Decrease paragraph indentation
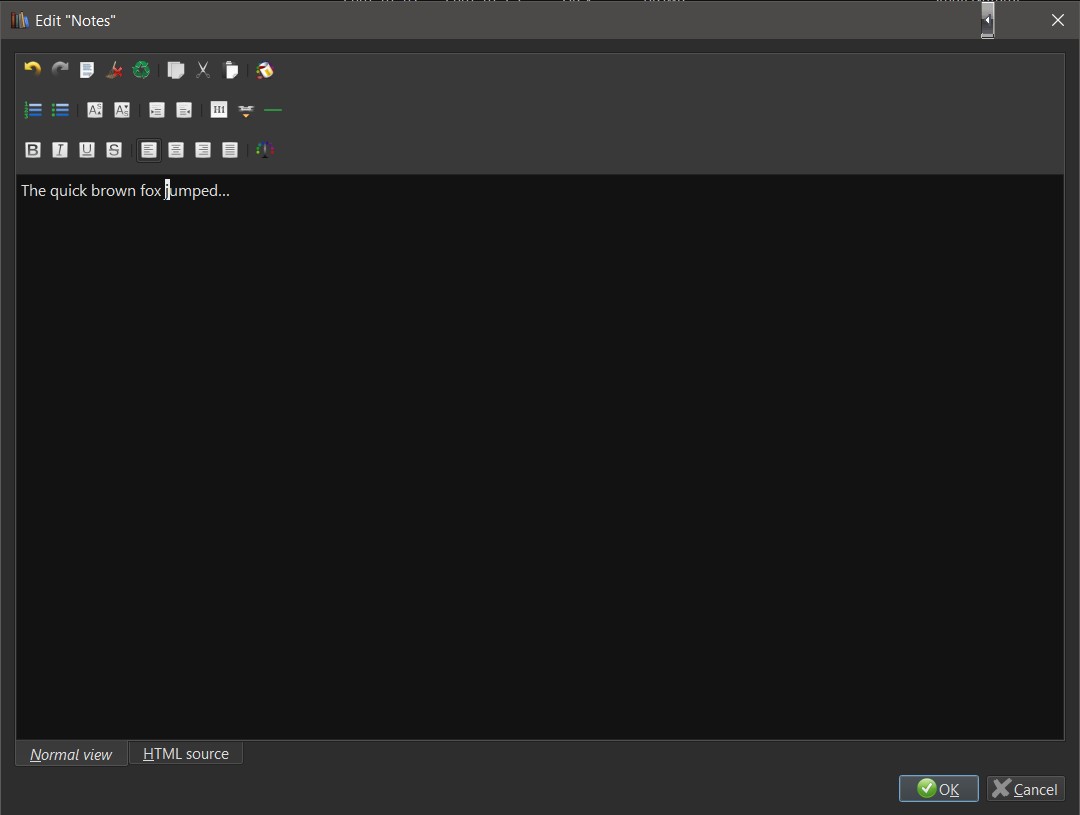Image resolution: width=1080 pixels, height=815 pixels. click(184, 110)
